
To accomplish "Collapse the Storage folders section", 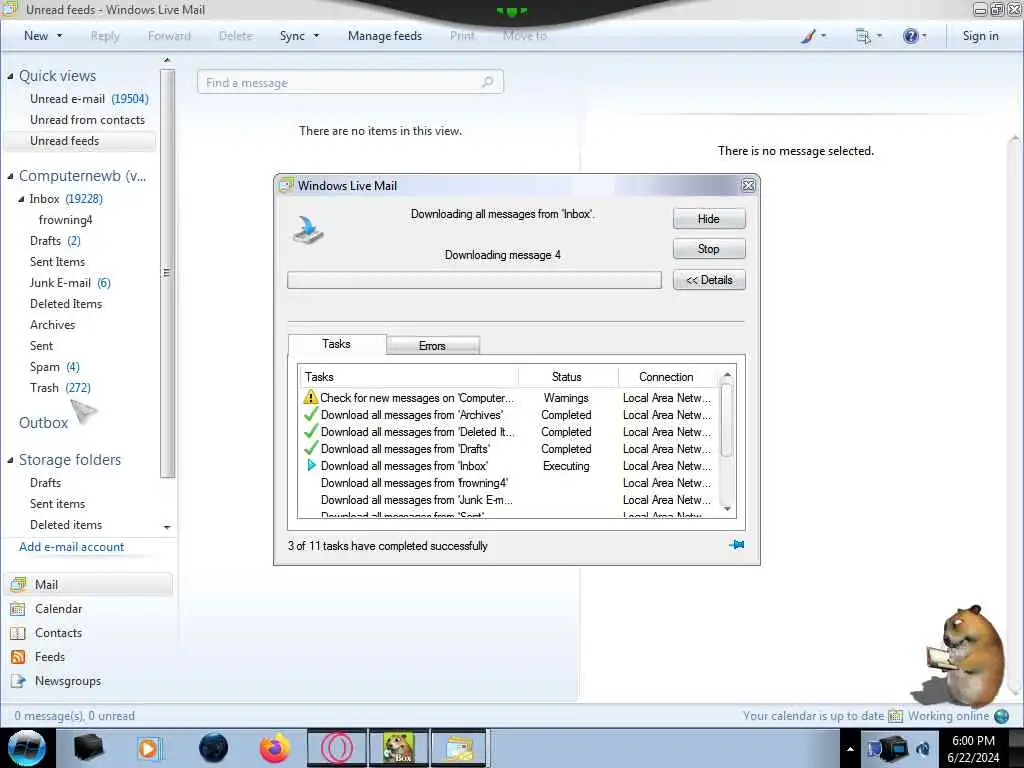I will 10,460.
